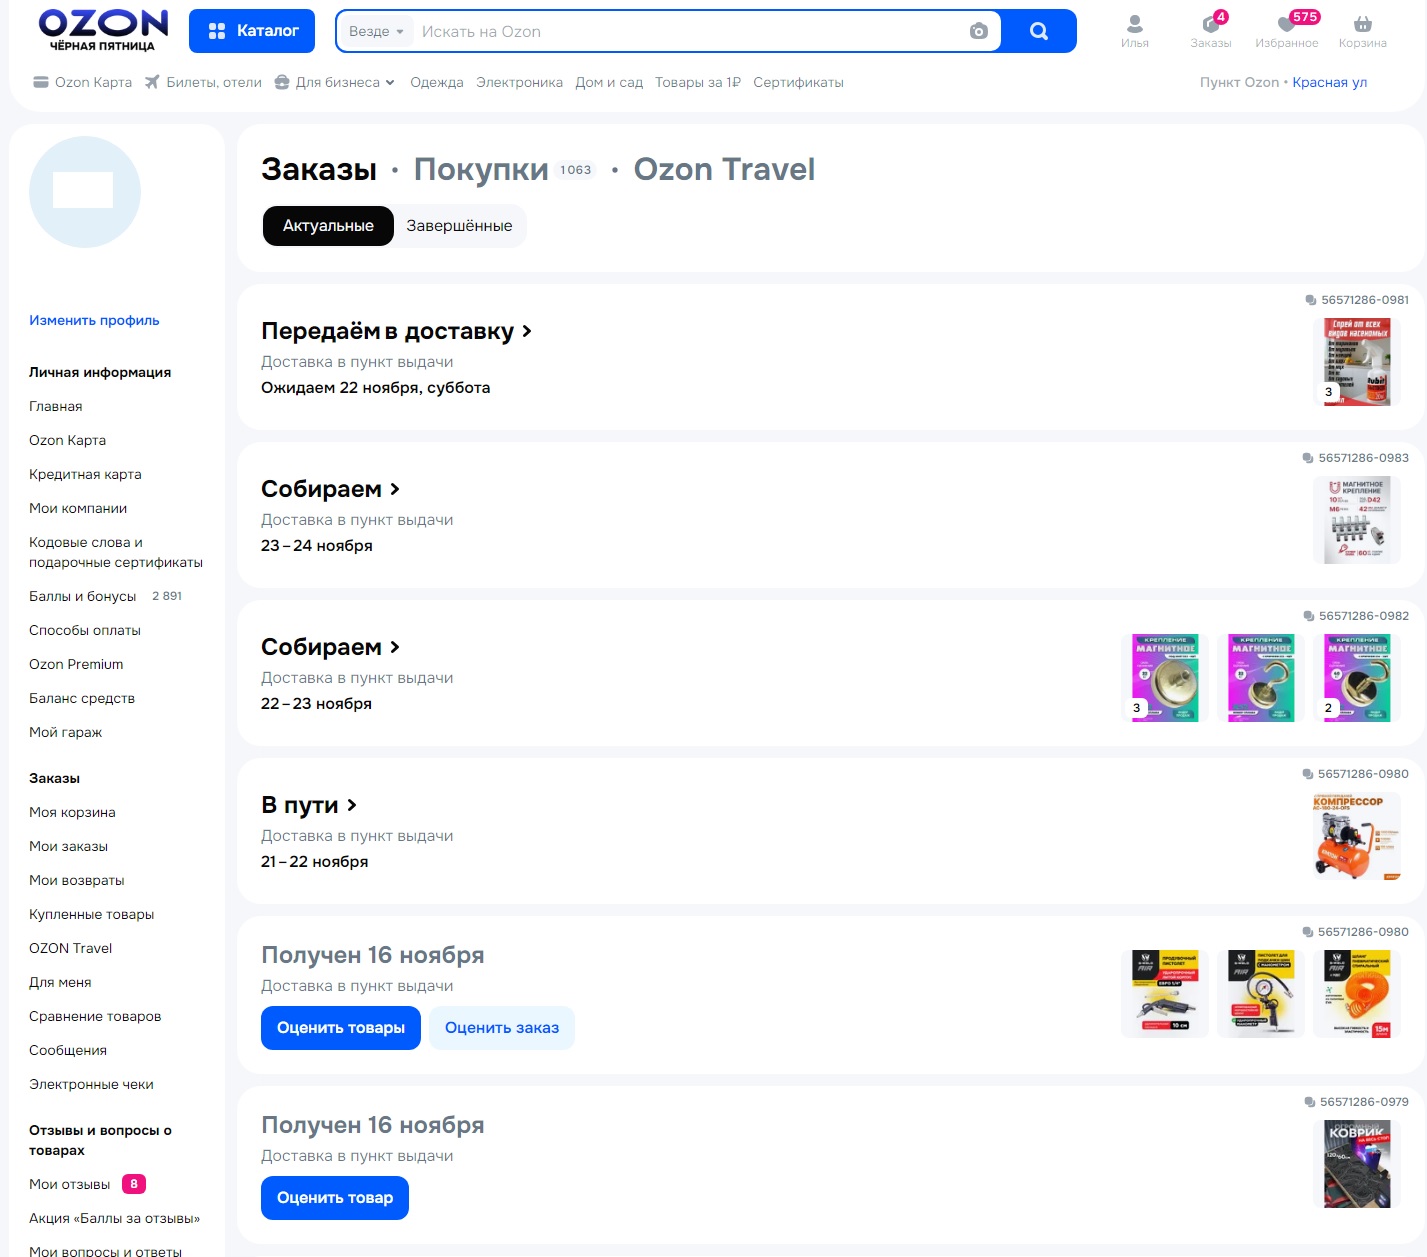The height and width of the screenshot is (1257, 1427).
Task: Click the Оценить заказ button
Action: coord(502,1028)
